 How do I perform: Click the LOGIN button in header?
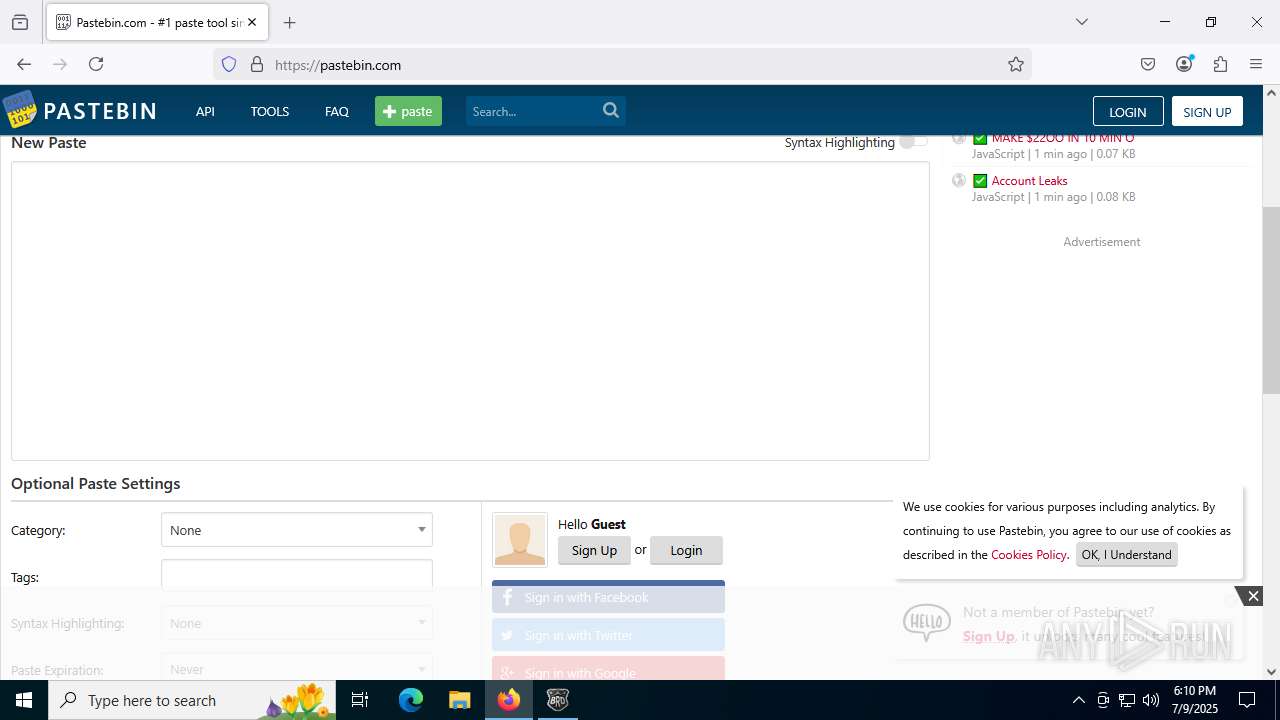coord(1127,111)
